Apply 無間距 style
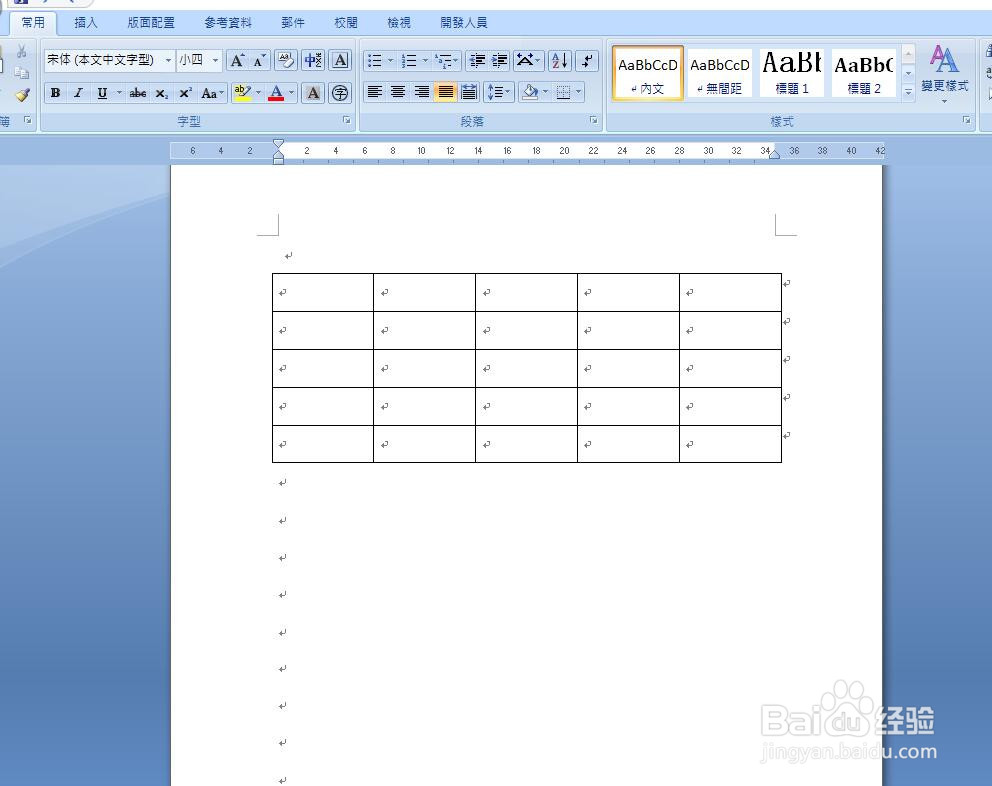 (720, 73)
